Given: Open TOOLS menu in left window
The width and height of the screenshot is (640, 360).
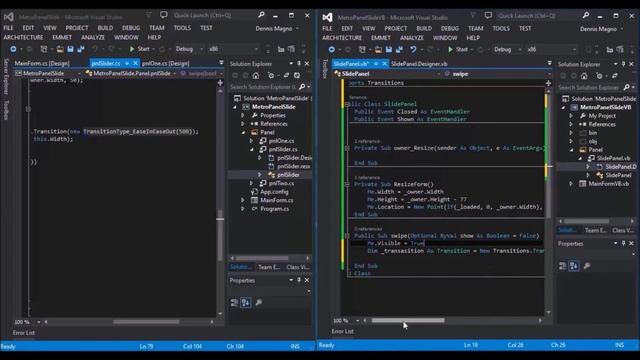Looking at the screenshot, I should point(182,28).
